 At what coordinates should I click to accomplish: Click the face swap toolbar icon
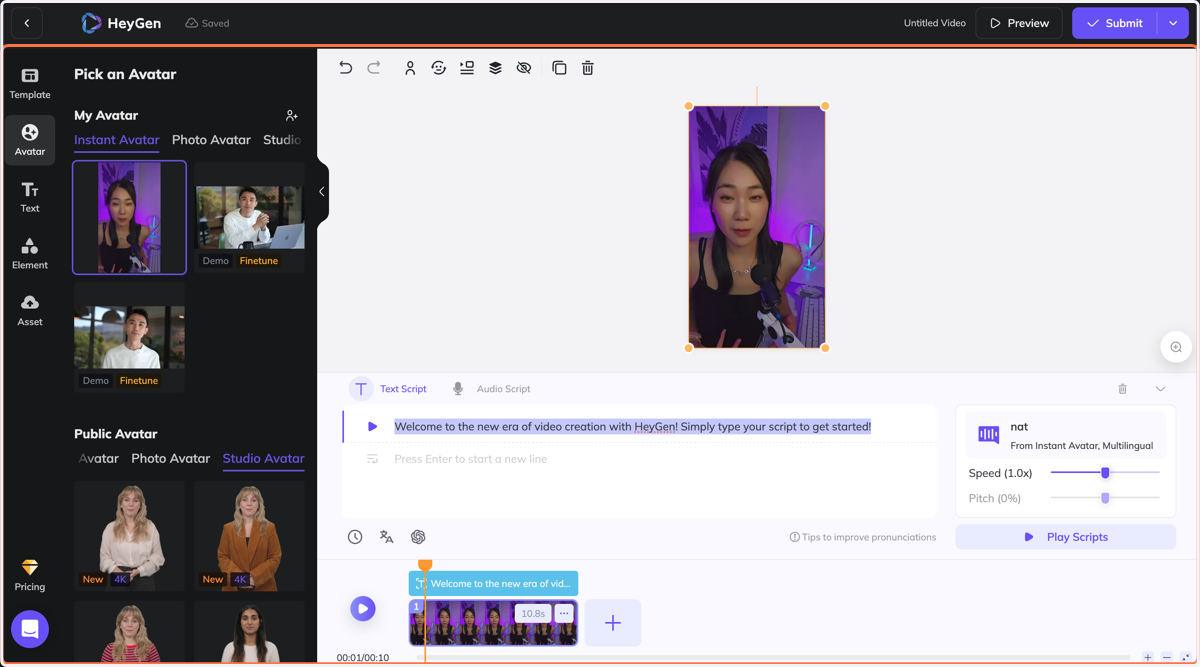[x=438, y=68]
